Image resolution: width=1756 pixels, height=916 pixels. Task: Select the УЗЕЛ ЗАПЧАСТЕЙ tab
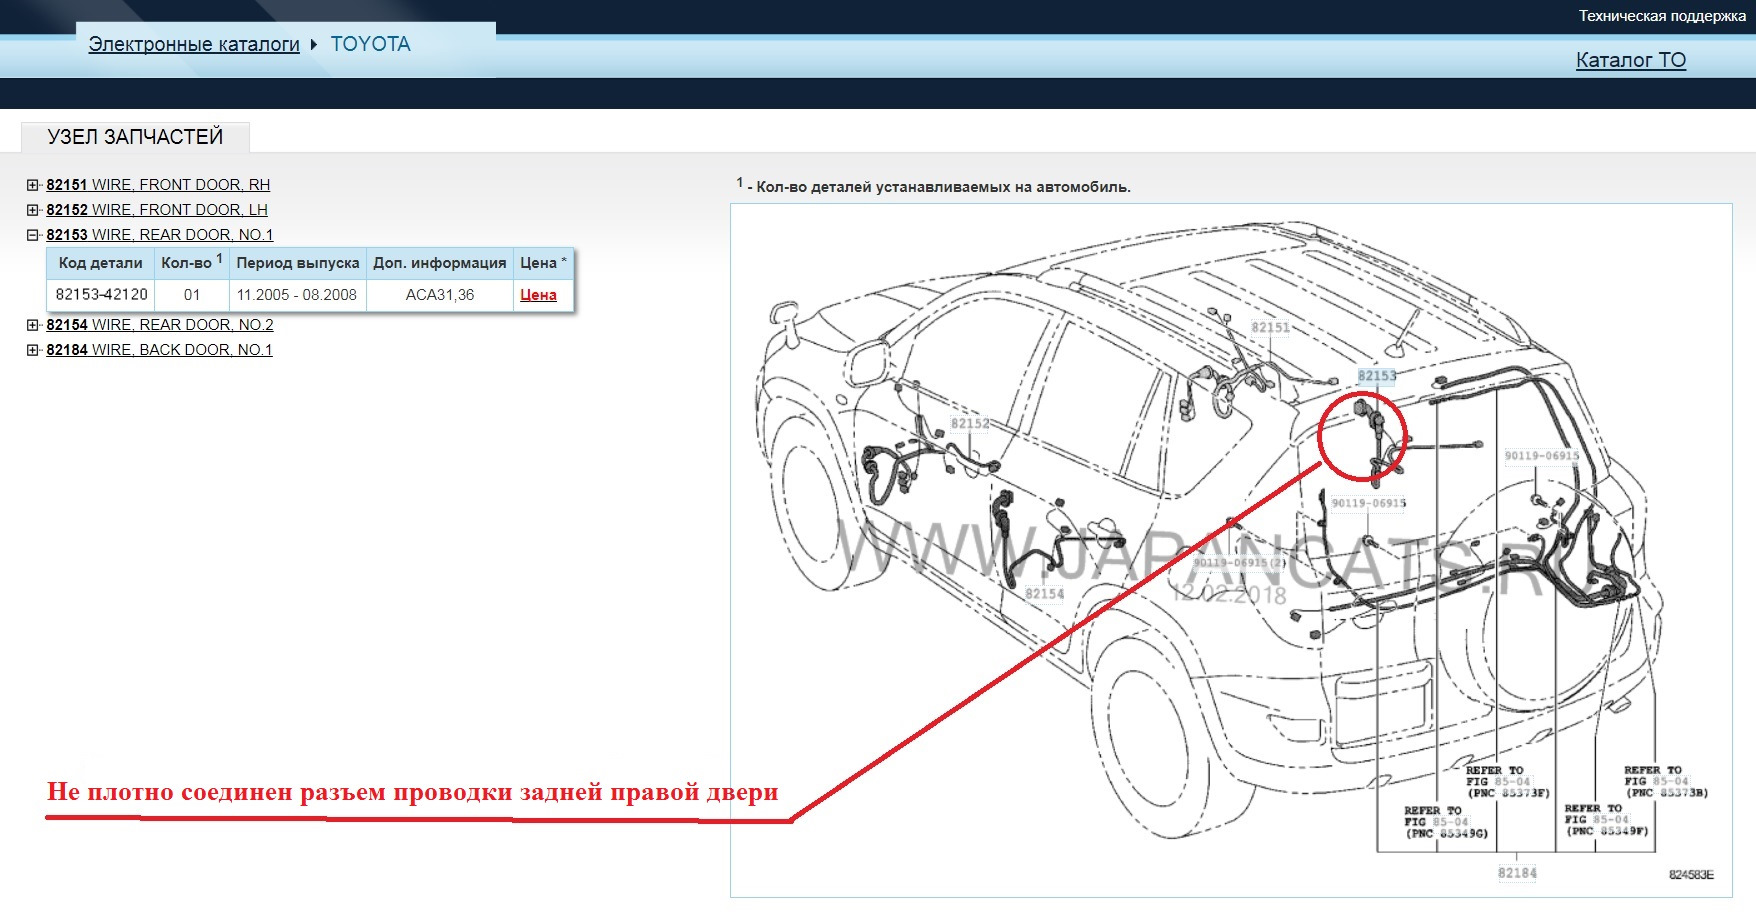[135, 137]
